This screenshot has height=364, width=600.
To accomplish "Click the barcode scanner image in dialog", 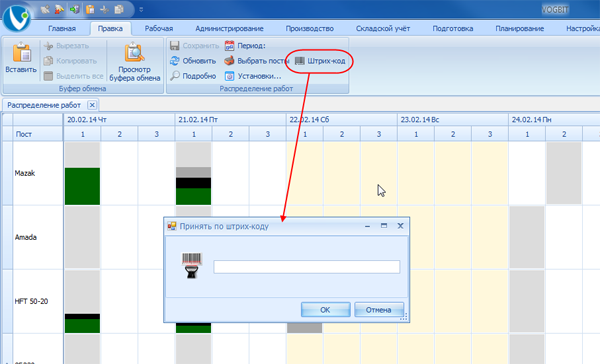I will [191, 265].
